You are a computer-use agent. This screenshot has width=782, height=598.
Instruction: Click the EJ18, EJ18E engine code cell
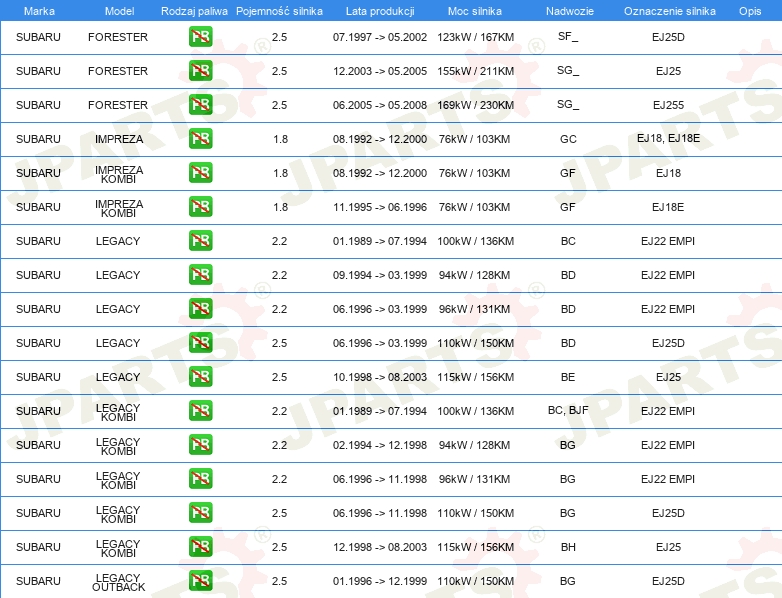(668, 138)
